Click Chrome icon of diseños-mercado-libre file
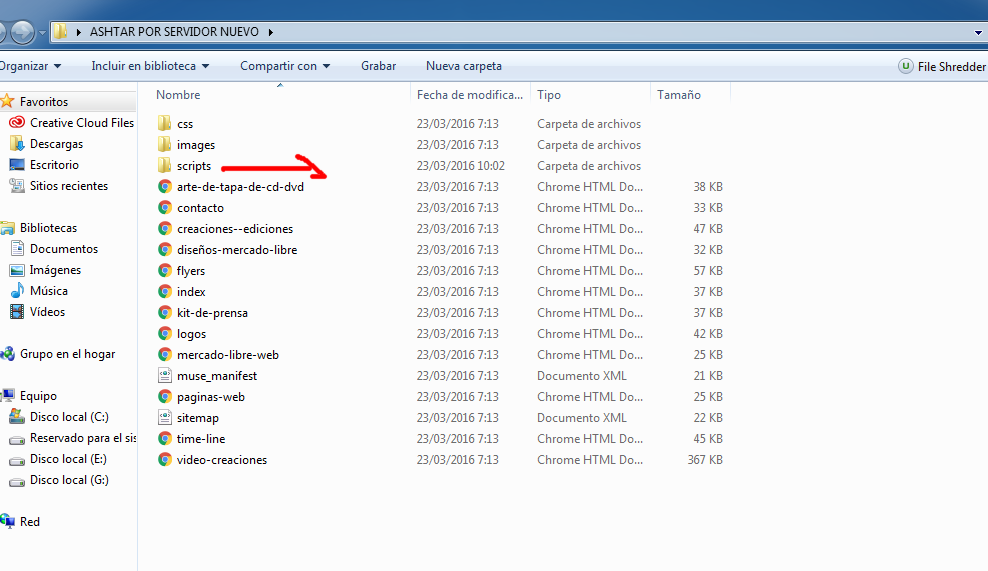The image size is (988, 571). tap(164, 250)
